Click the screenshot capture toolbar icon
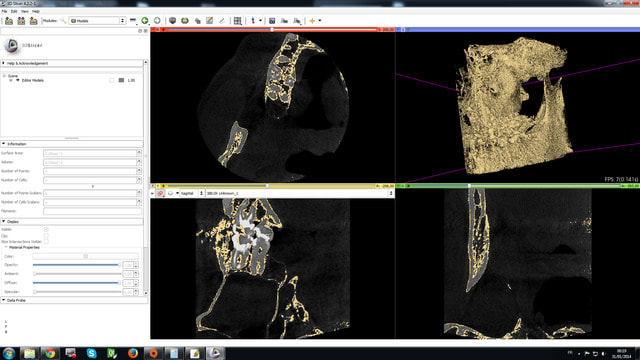Screen dimensions: 640x360 pos(272,20)
